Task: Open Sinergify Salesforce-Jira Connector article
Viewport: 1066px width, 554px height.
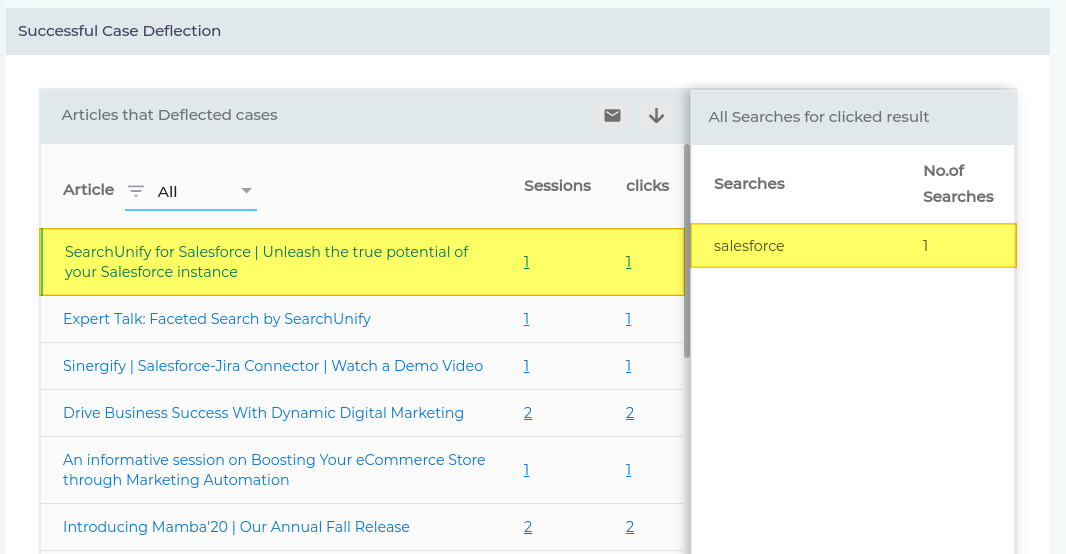Action: click(x=273, y=366)
